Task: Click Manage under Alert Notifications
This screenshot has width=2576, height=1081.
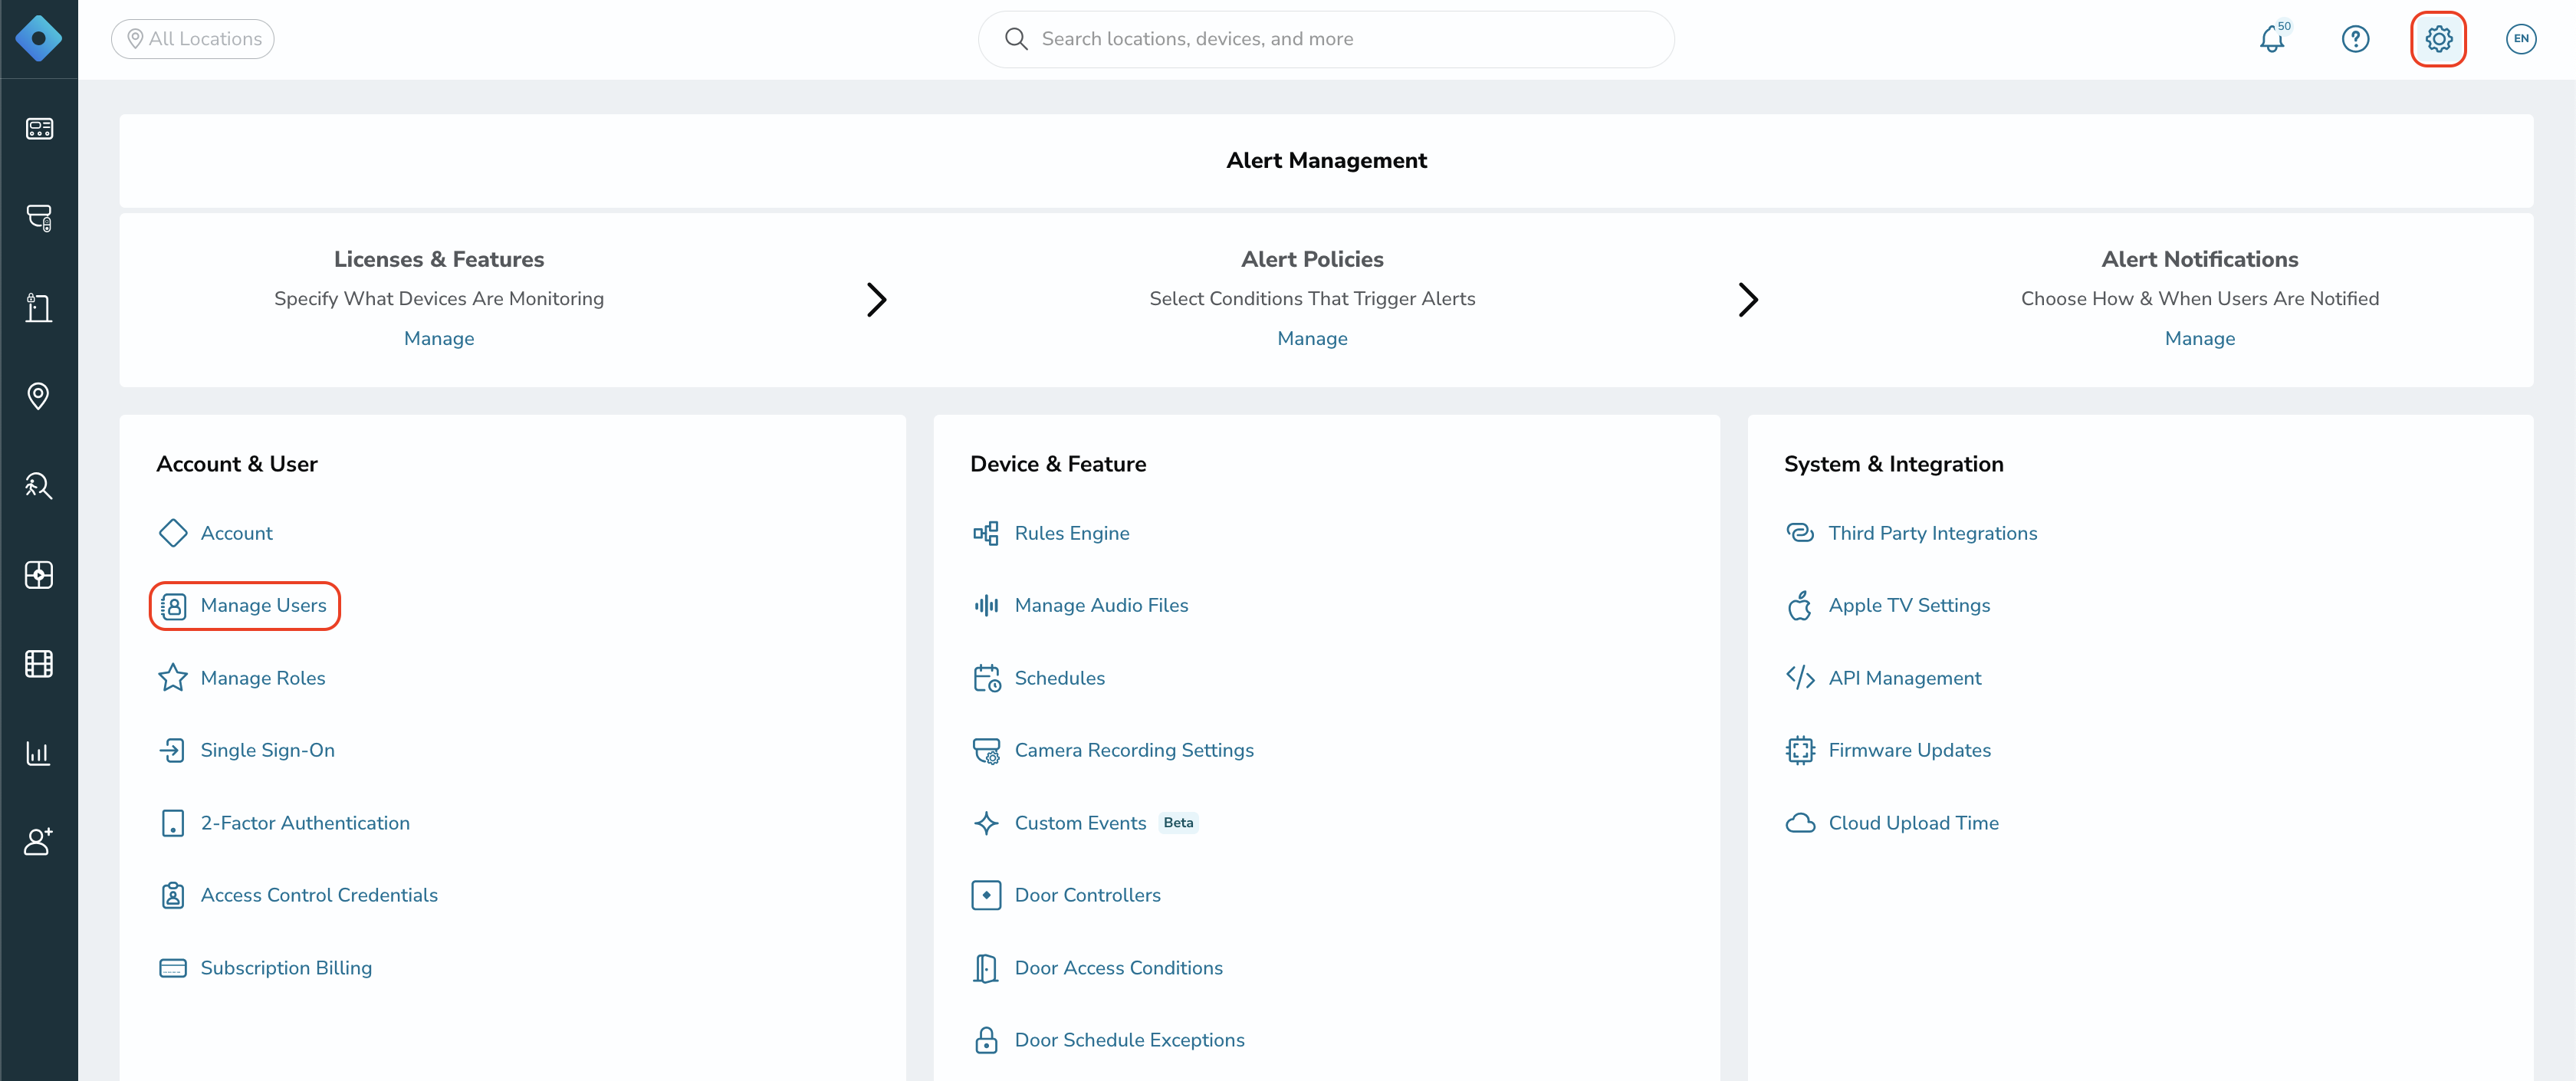Action: click(2199, 338)
